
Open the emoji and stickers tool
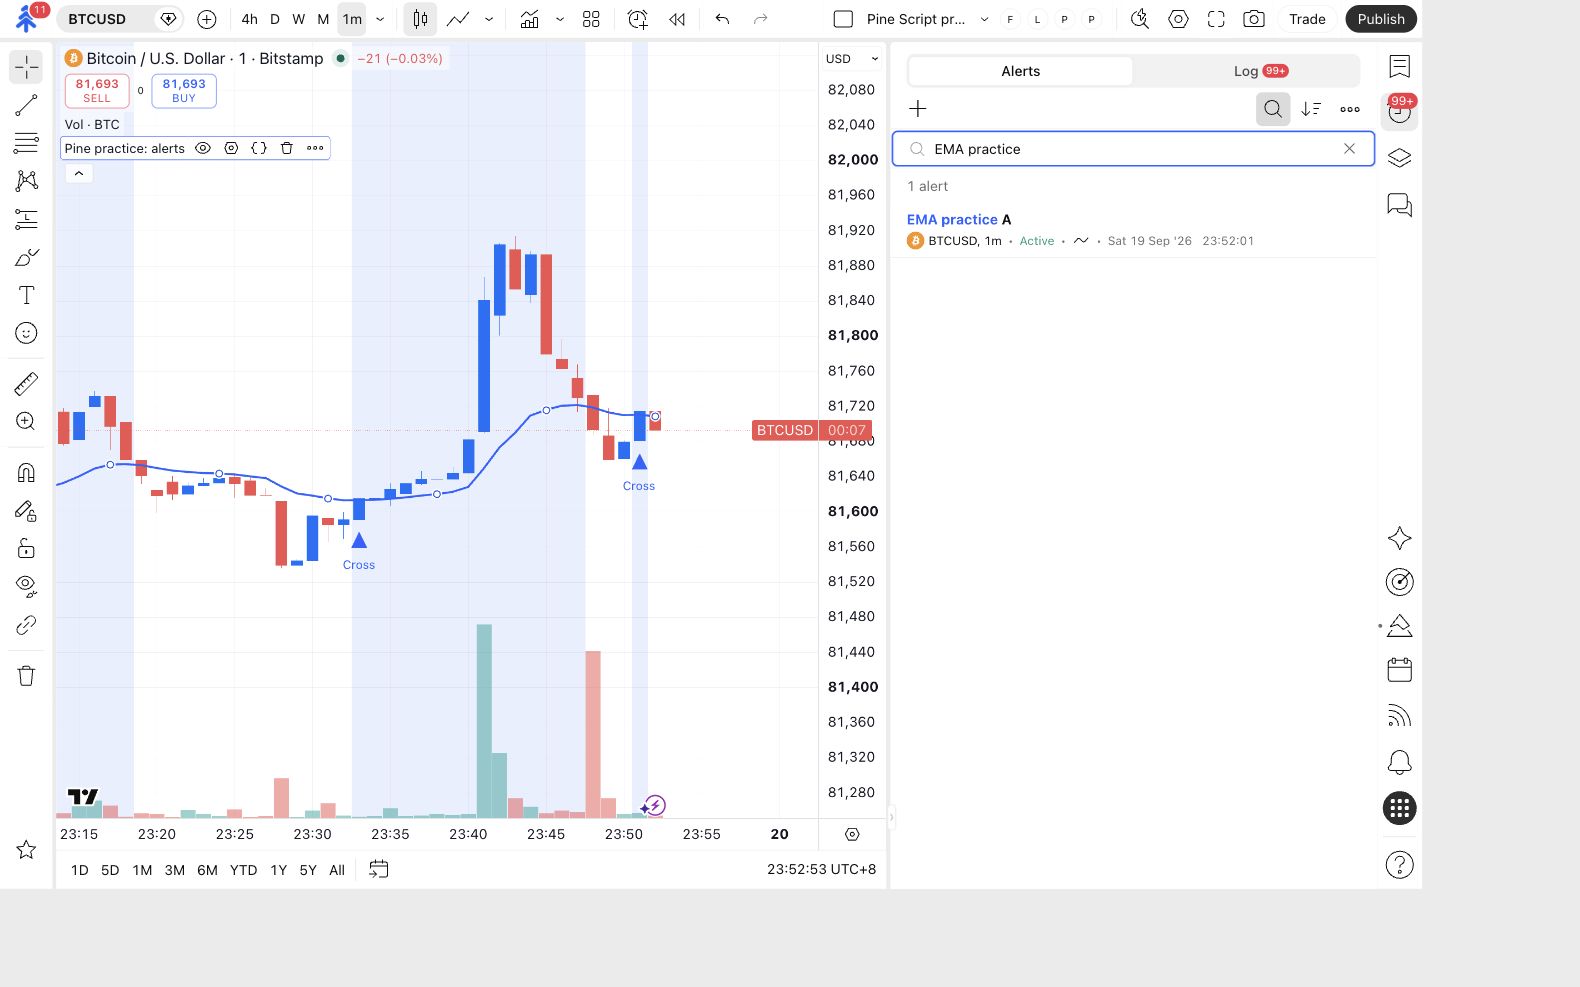(x=26, y=333)
